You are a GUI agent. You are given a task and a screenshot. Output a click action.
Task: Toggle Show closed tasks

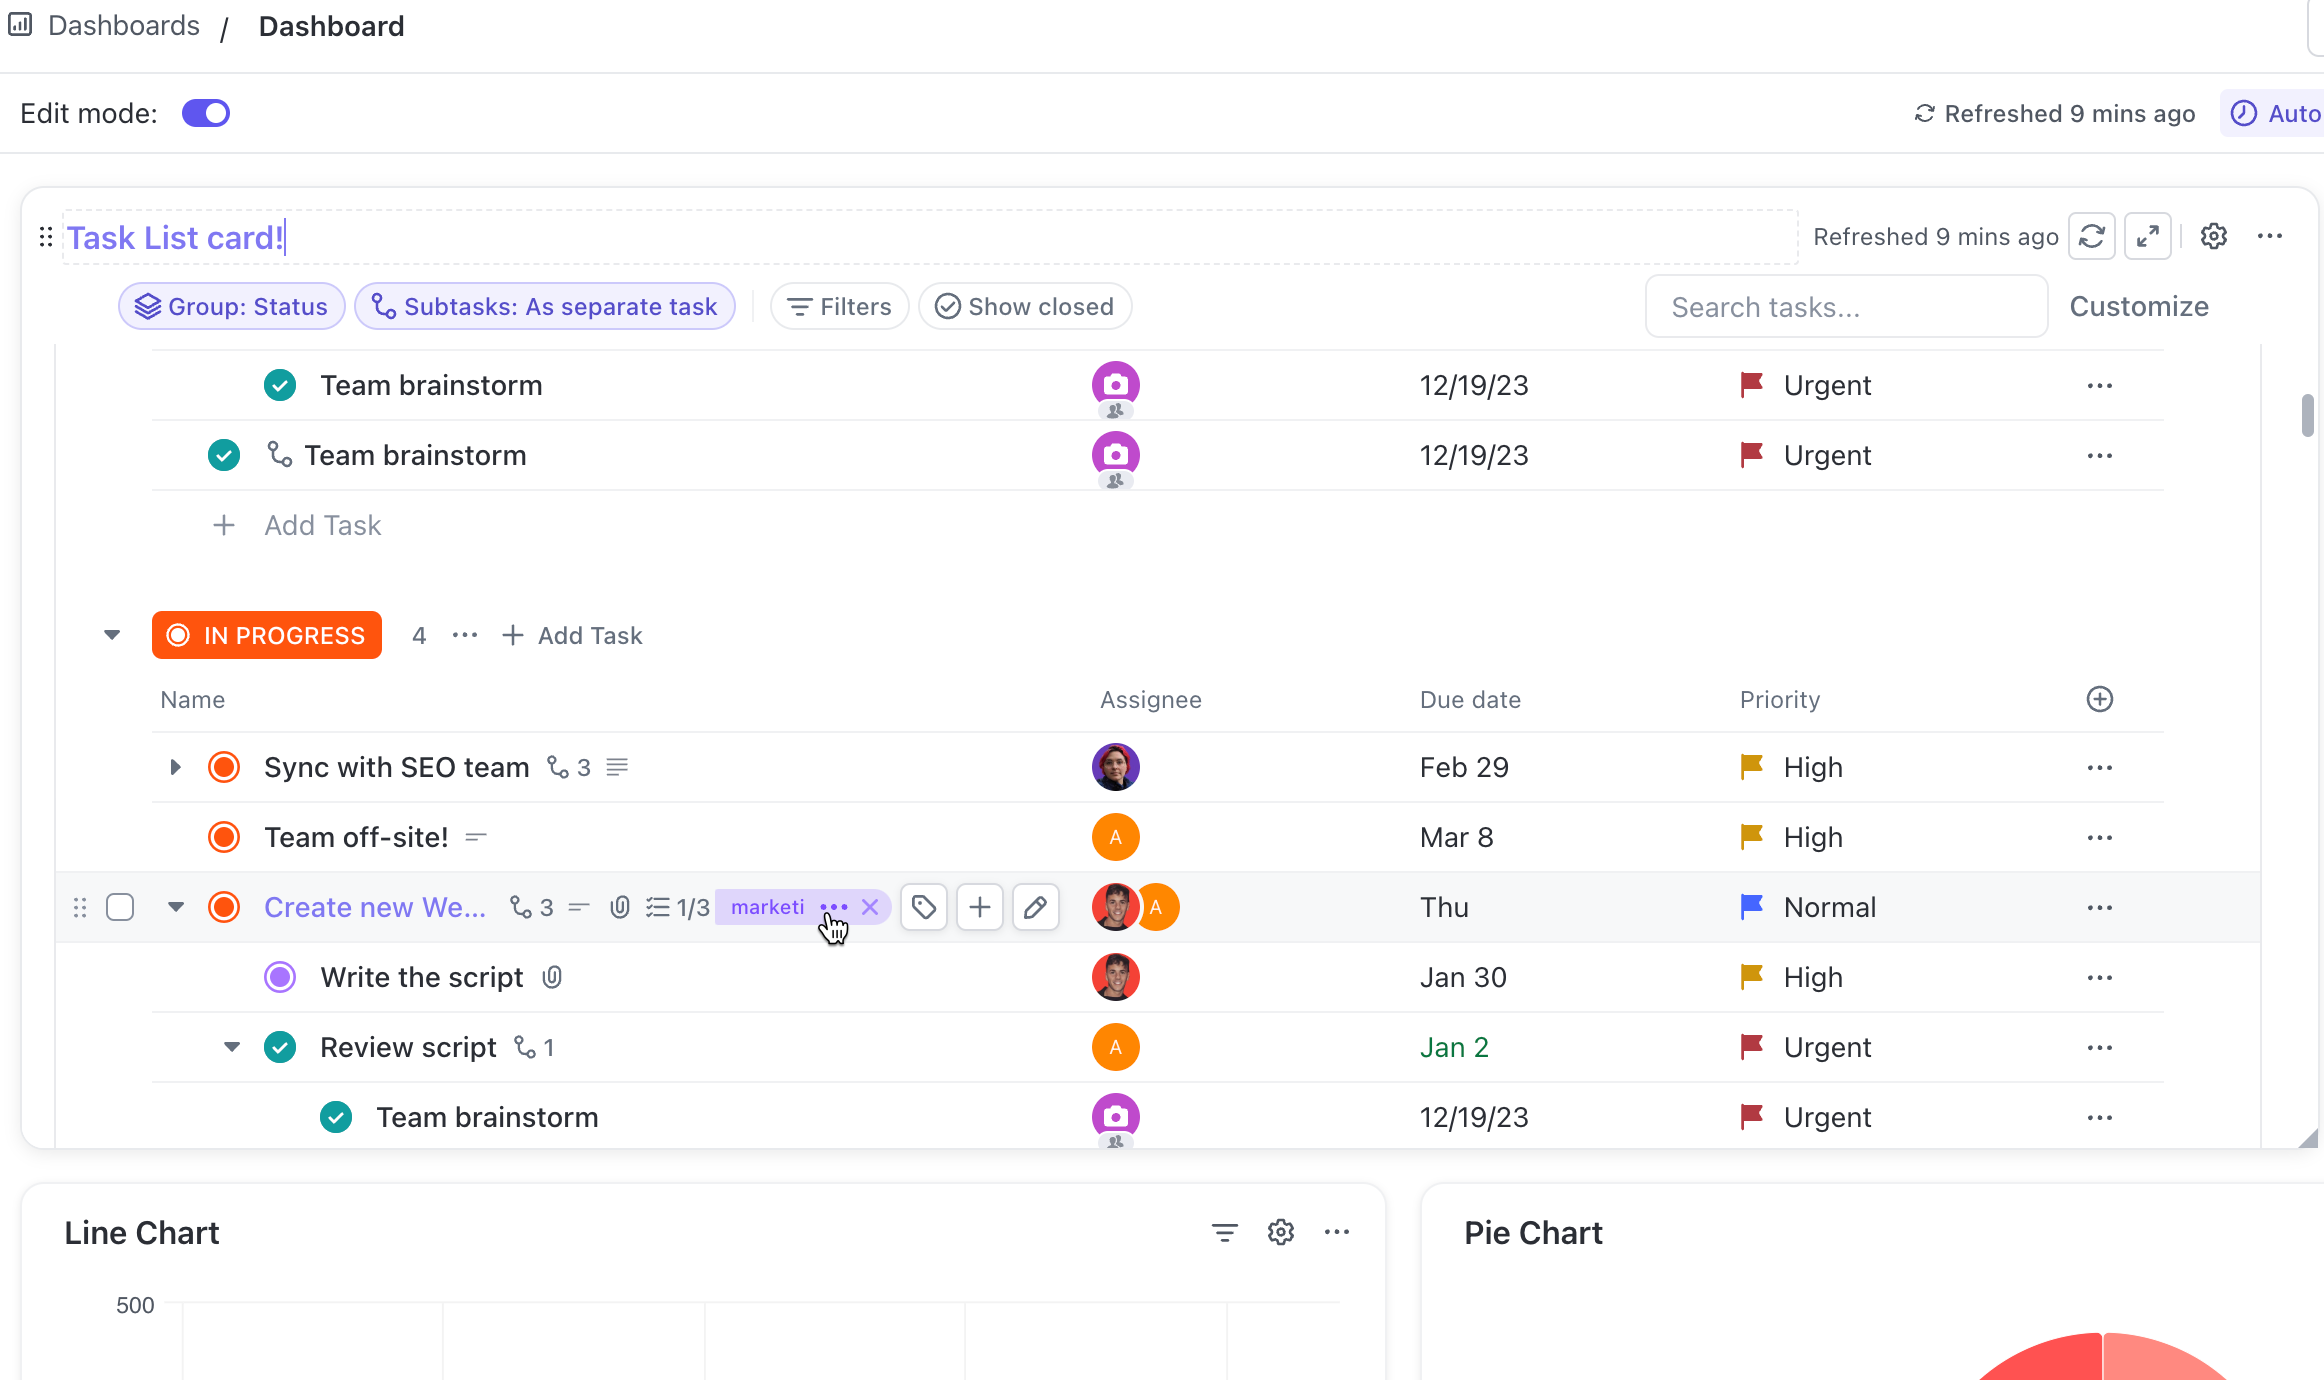point(1024,306)
